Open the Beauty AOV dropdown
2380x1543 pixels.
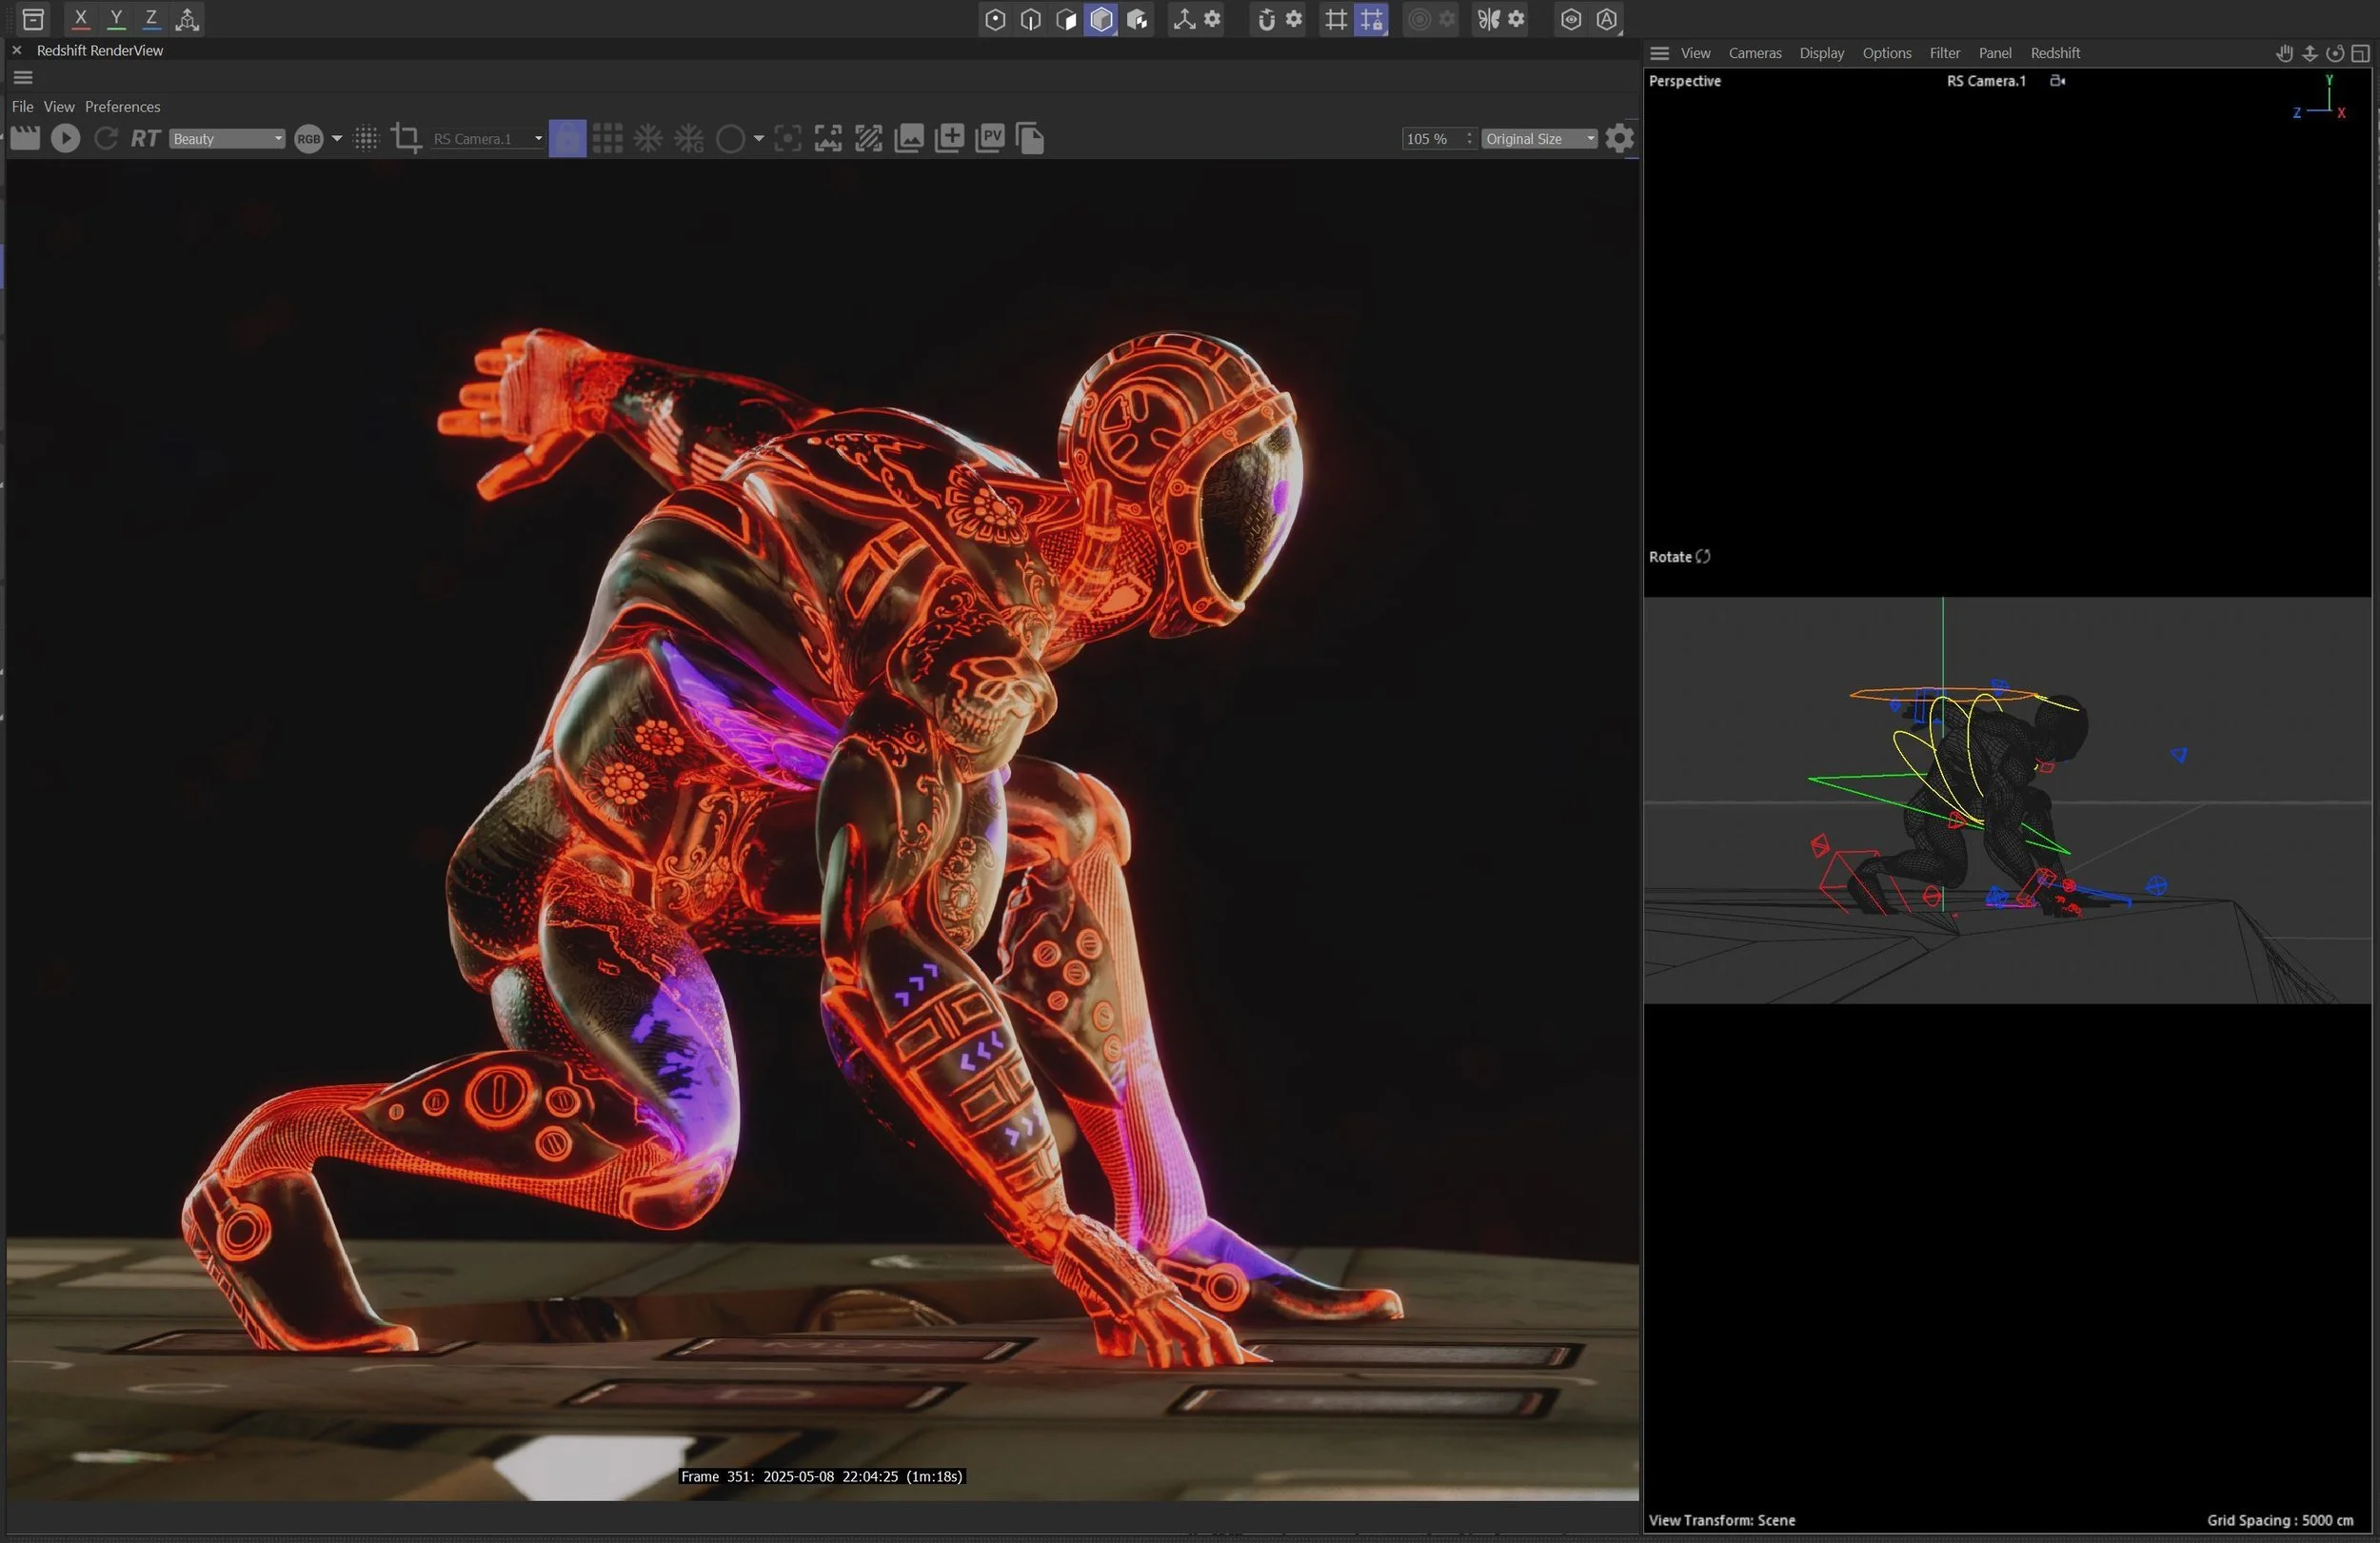[x=227, y=139]
